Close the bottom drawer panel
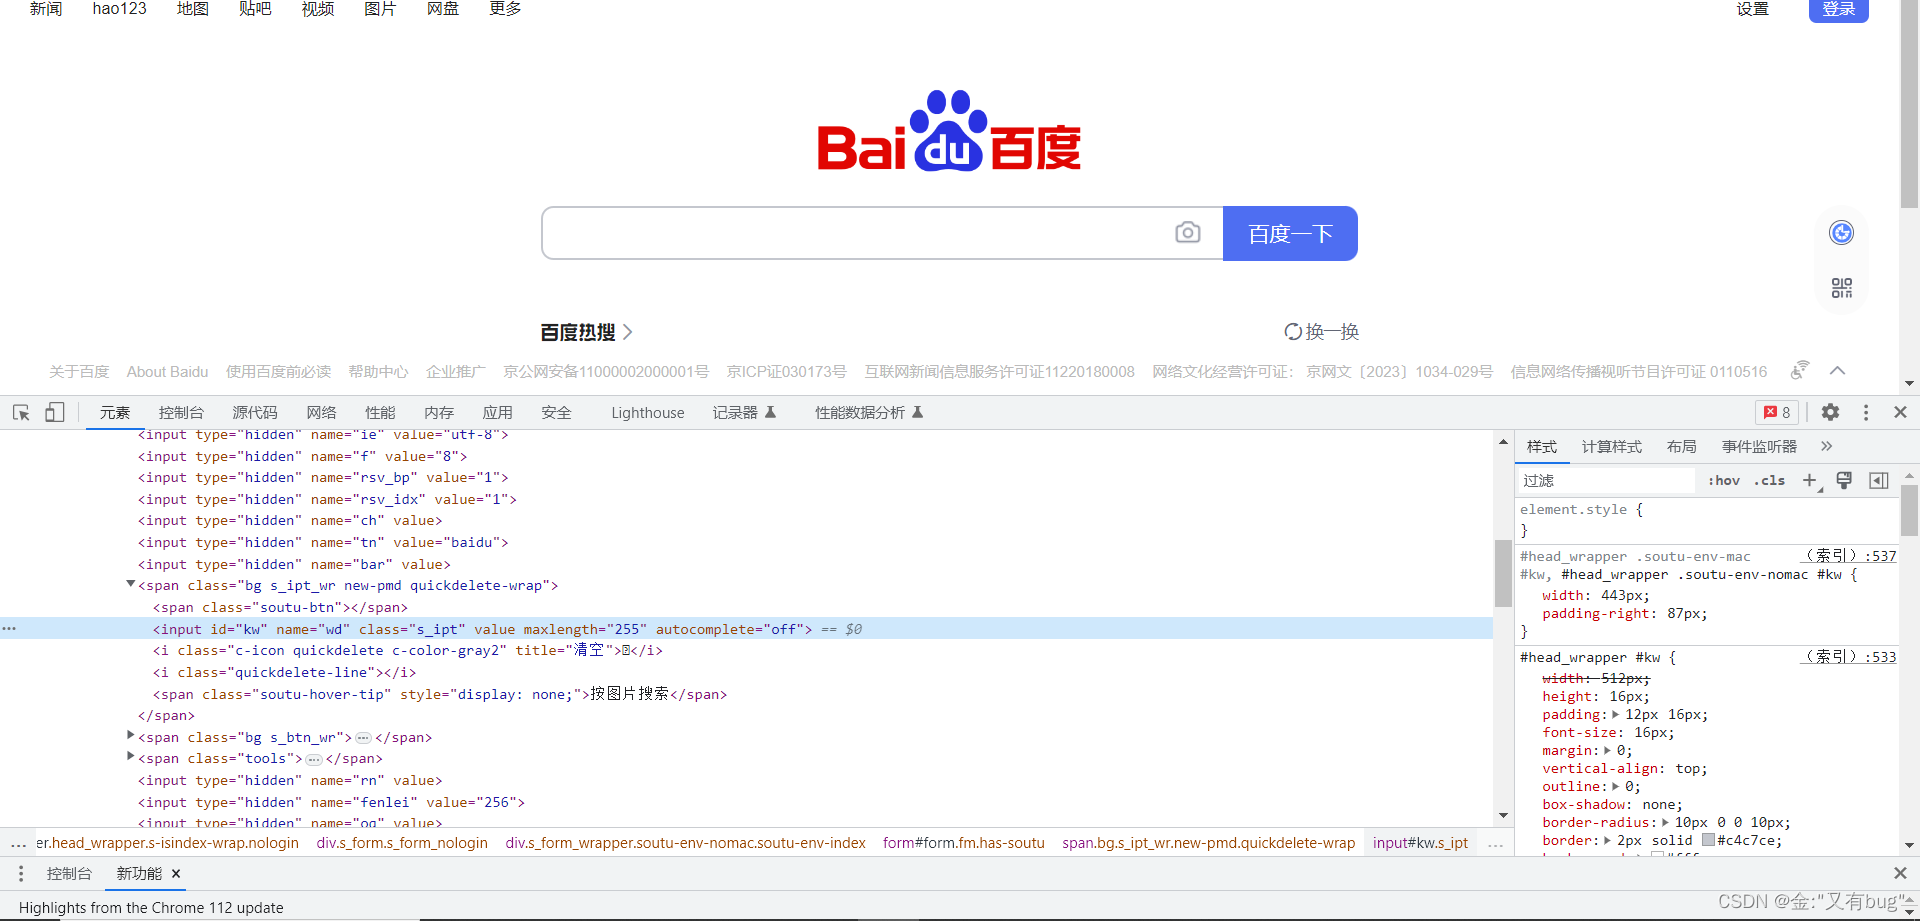This screenshot has width=1920, height=921. click(x=1900, y=873)
